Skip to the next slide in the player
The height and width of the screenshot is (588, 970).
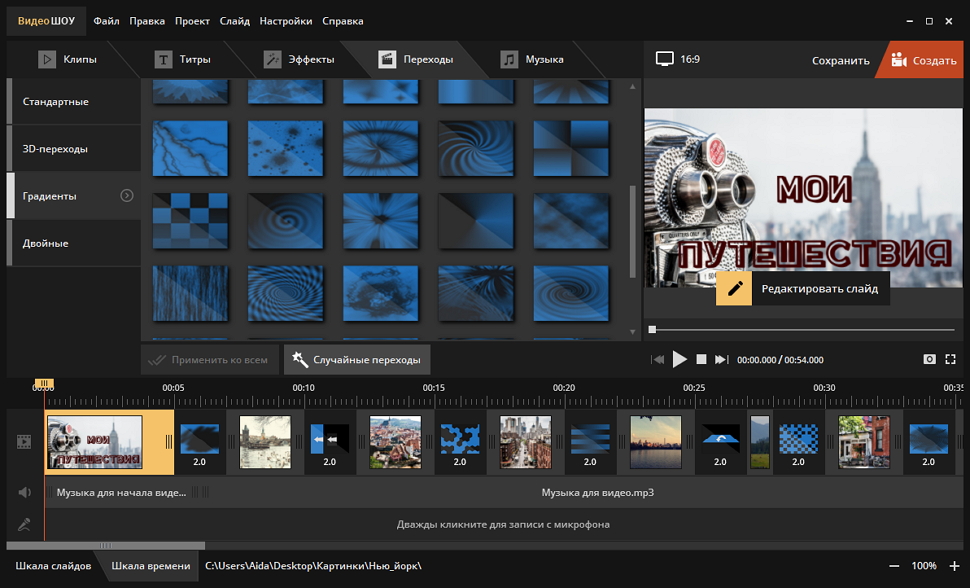(721, 359)
